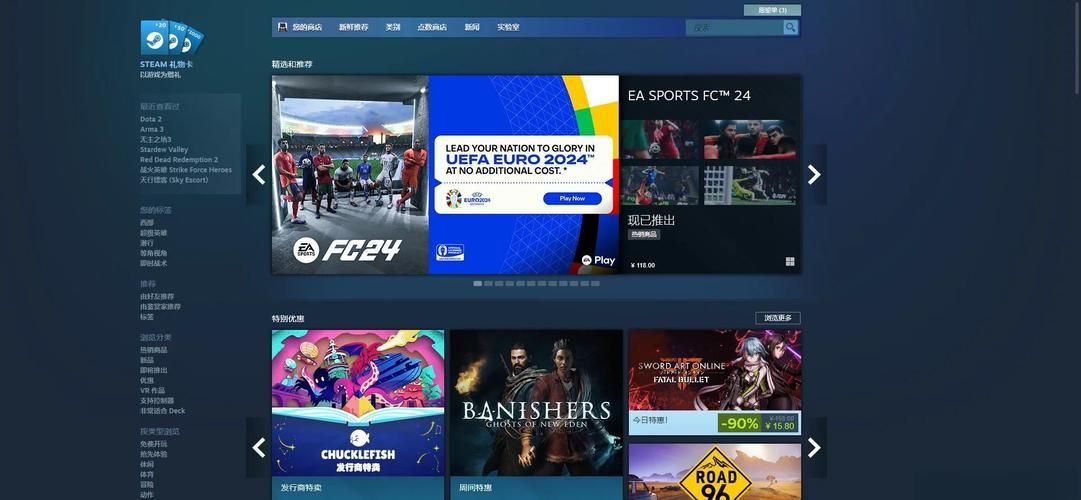The height and width of the screenshot is (500, 1081).
Task: Go to previous featured carousel game
Action: pyautogui.click(x=259, y=175)
